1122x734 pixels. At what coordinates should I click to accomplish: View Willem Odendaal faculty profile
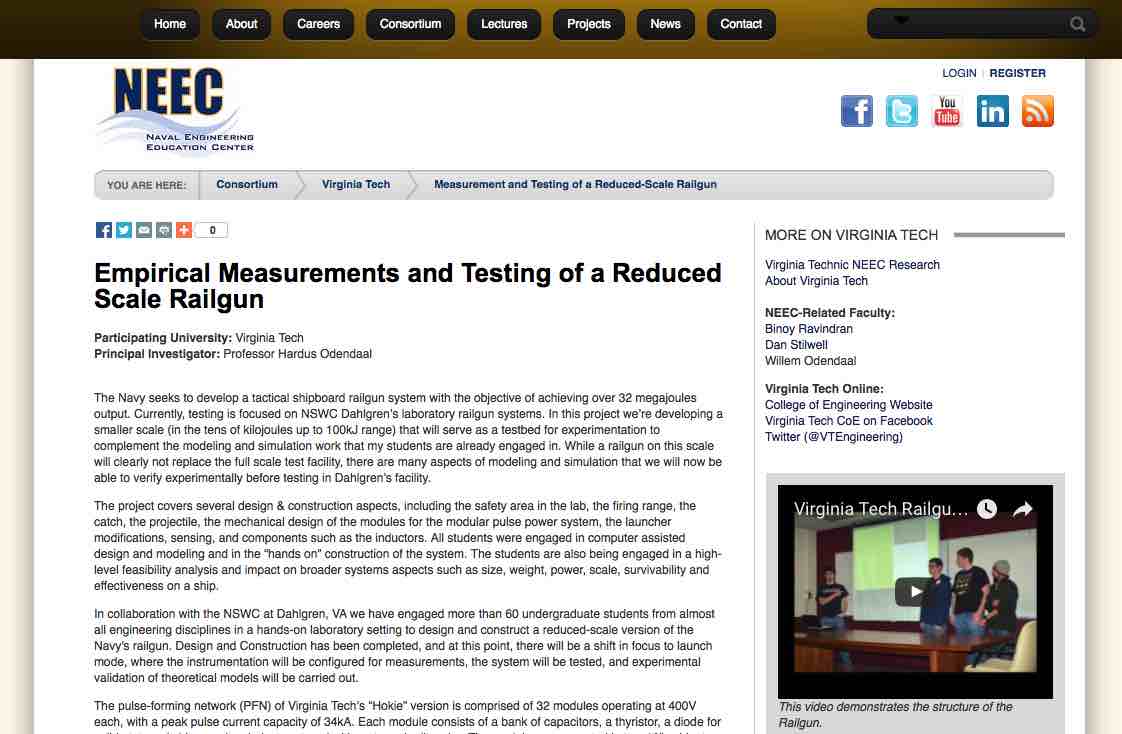811,361
